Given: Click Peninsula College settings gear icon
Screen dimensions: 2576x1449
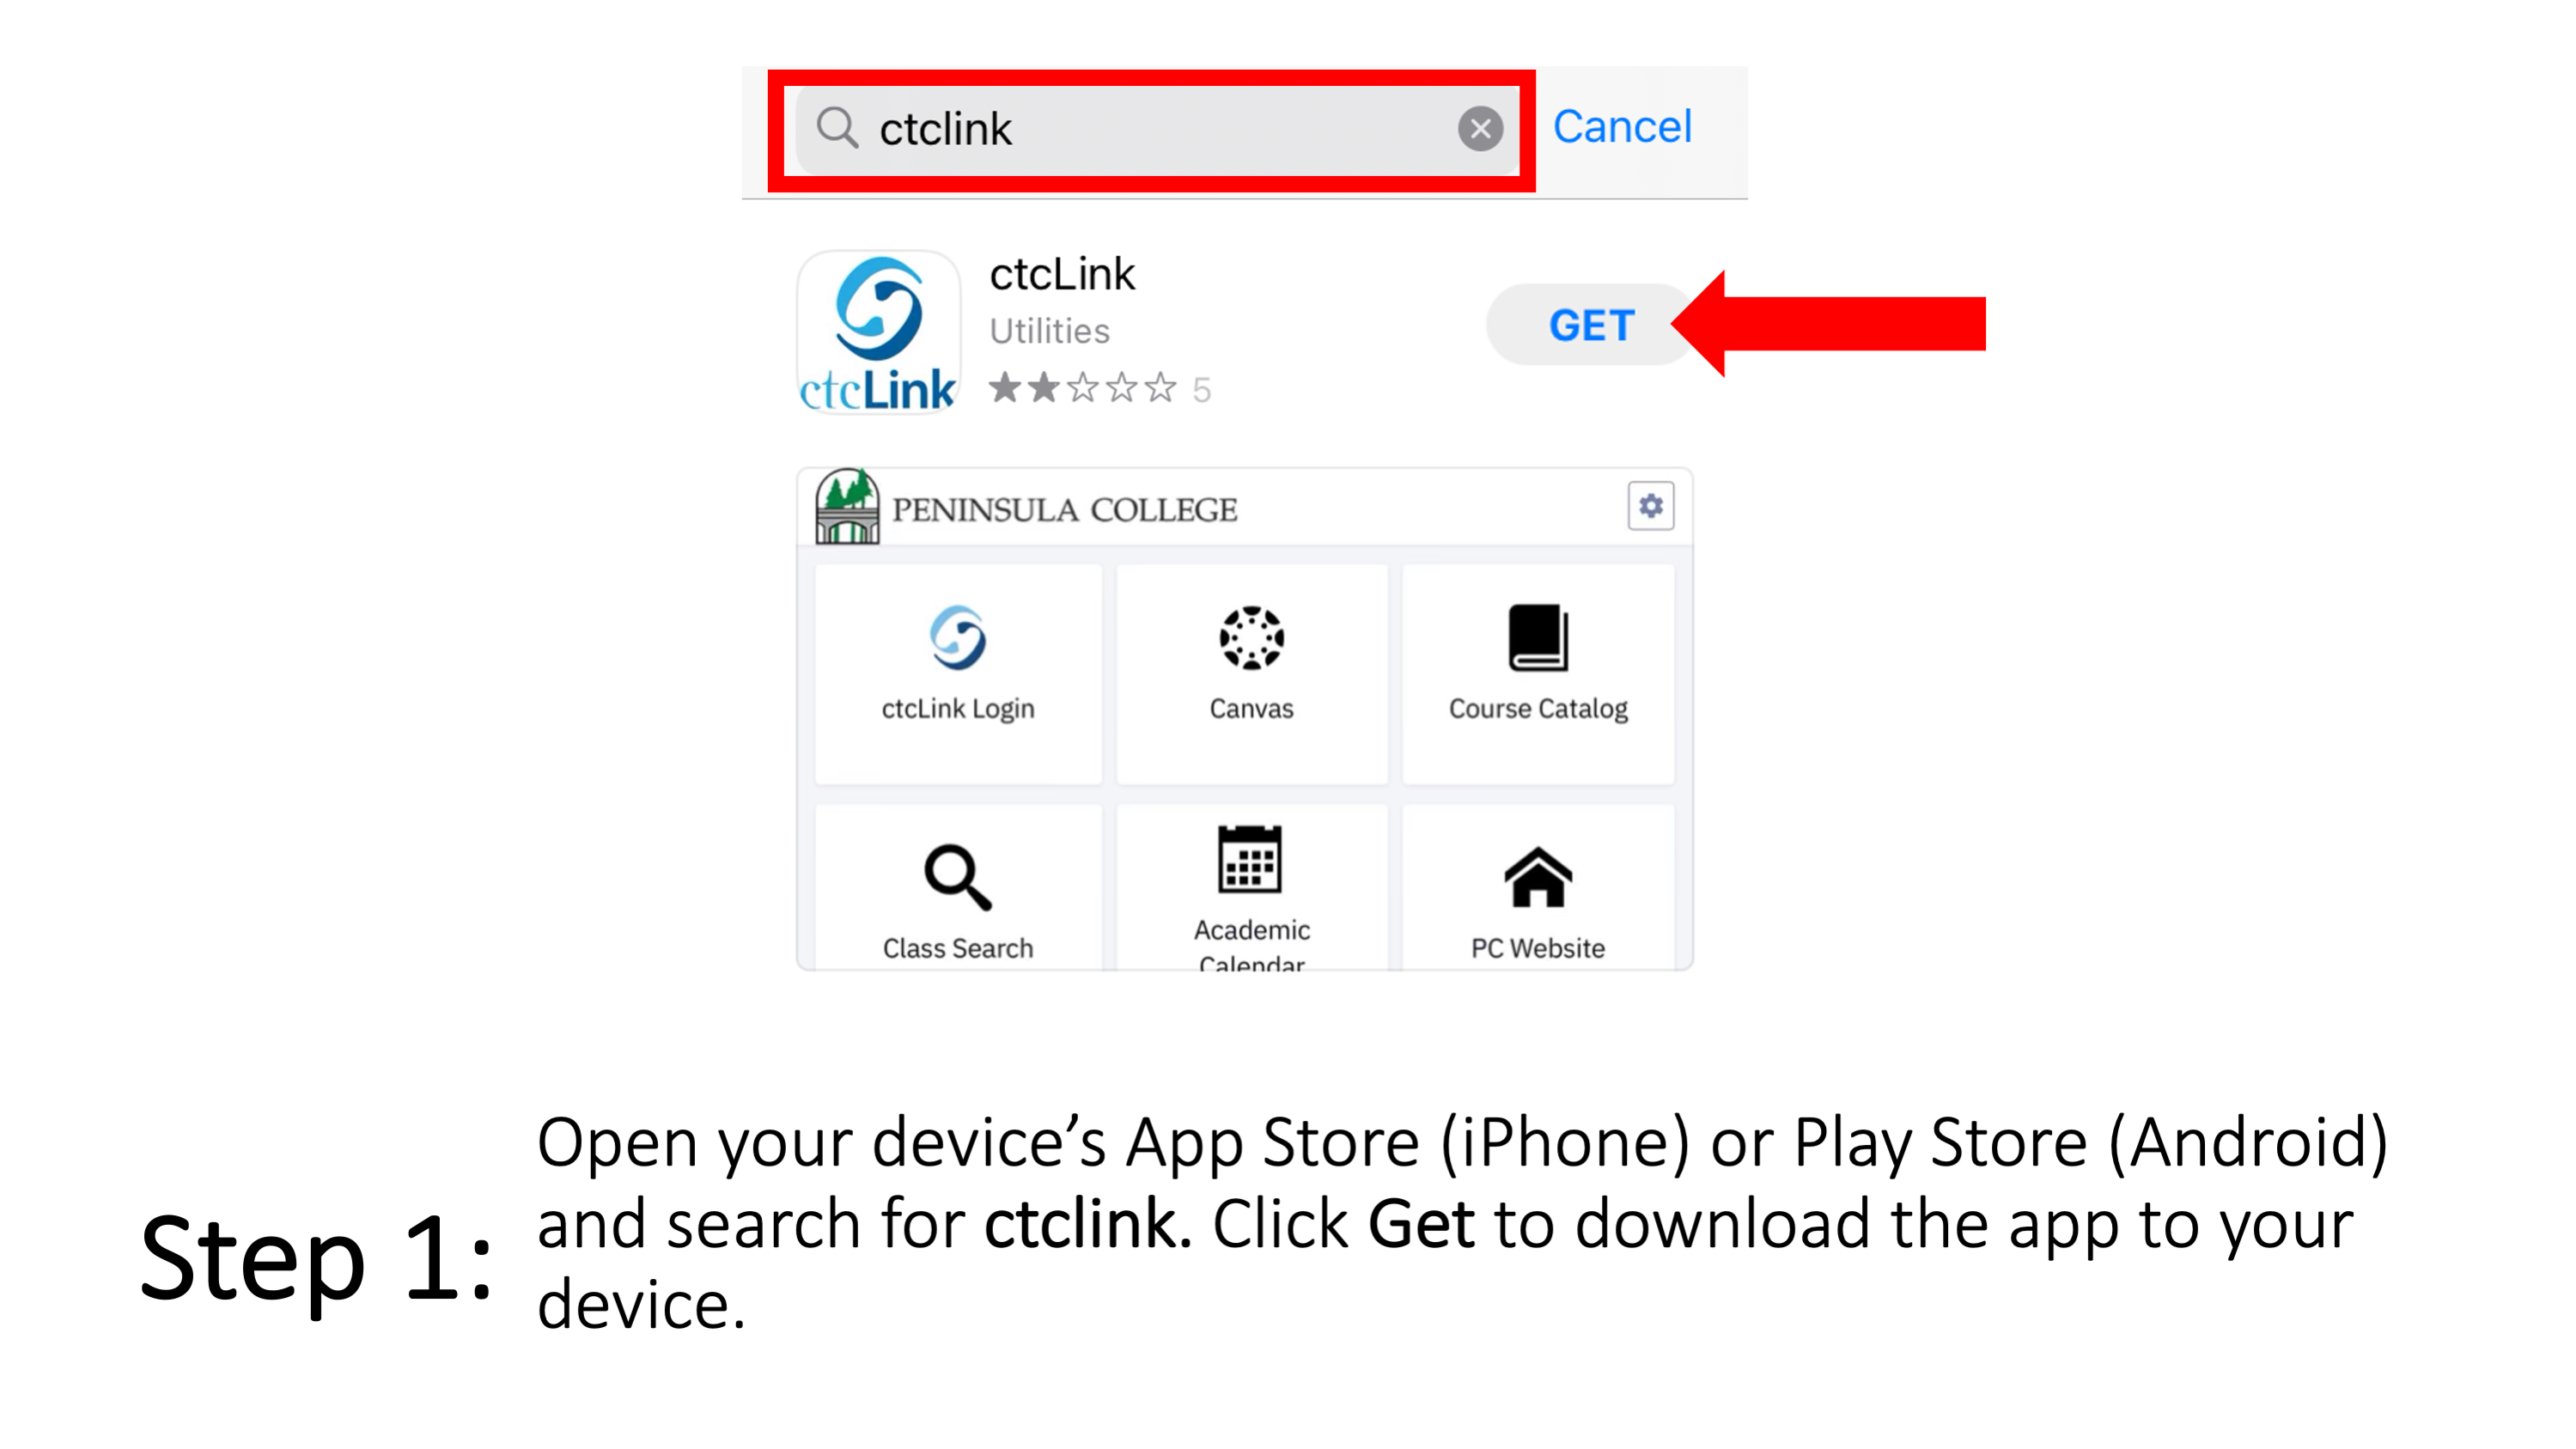Looking at the screenshot, I should click(1649, 508).
